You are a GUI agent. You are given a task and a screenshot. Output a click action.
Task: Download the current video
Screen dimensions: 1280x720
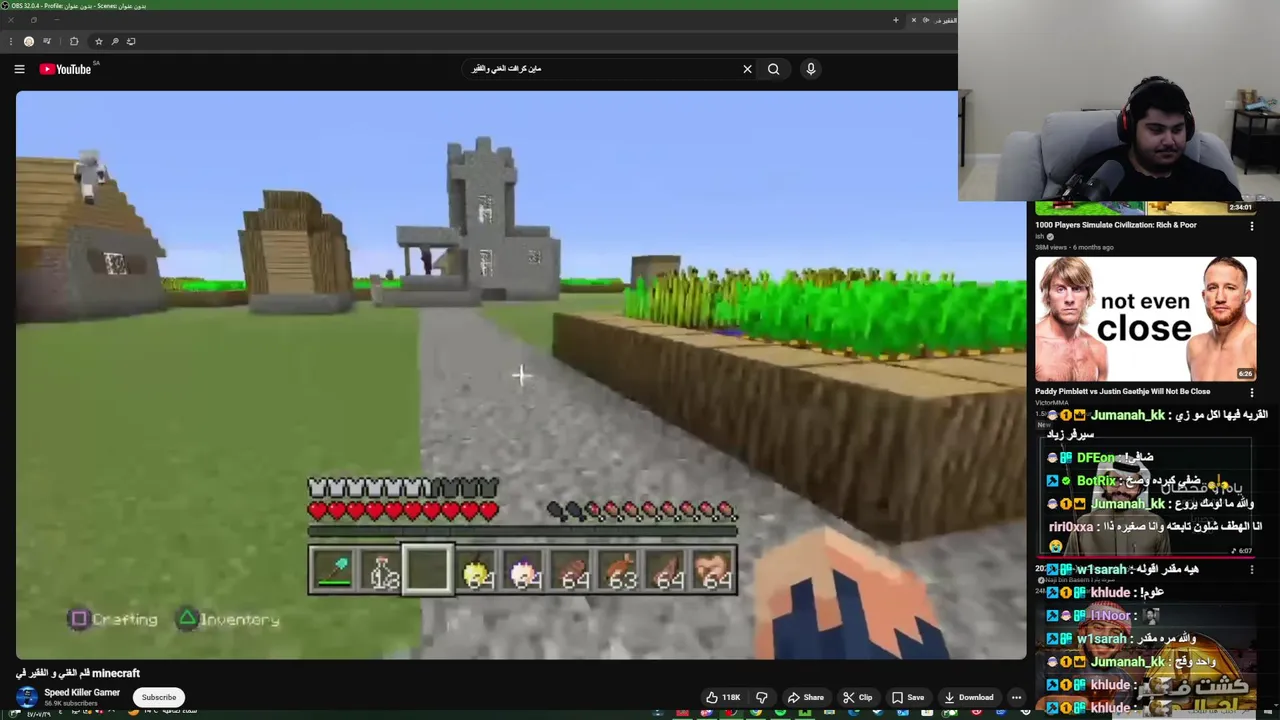[x=969, y=697]
